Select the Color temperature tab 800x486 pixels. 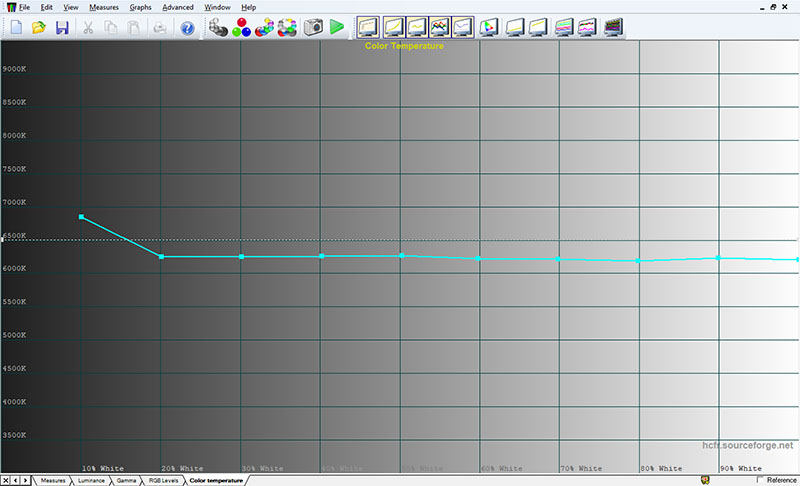216,480
